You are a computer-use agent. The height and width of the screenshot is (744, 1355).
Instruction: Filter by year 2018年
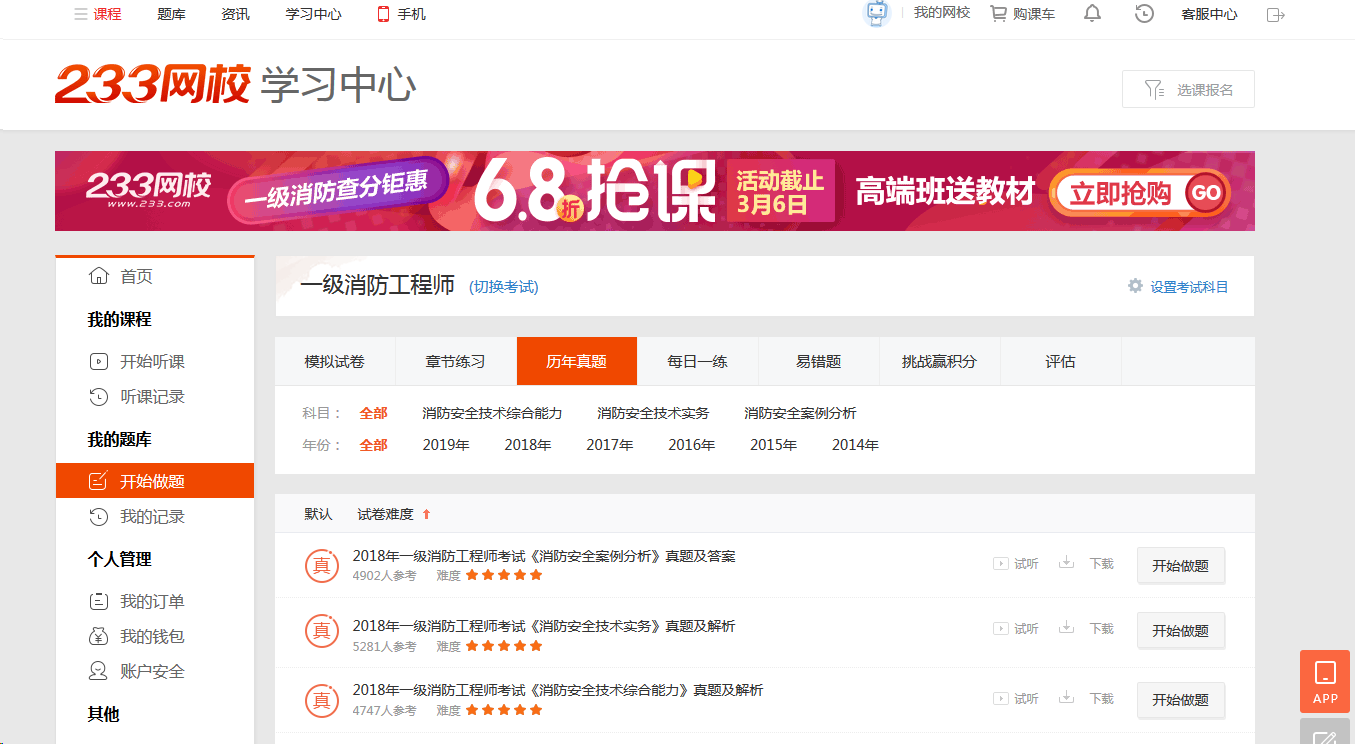pyautogui.click(x=528, y=445)
